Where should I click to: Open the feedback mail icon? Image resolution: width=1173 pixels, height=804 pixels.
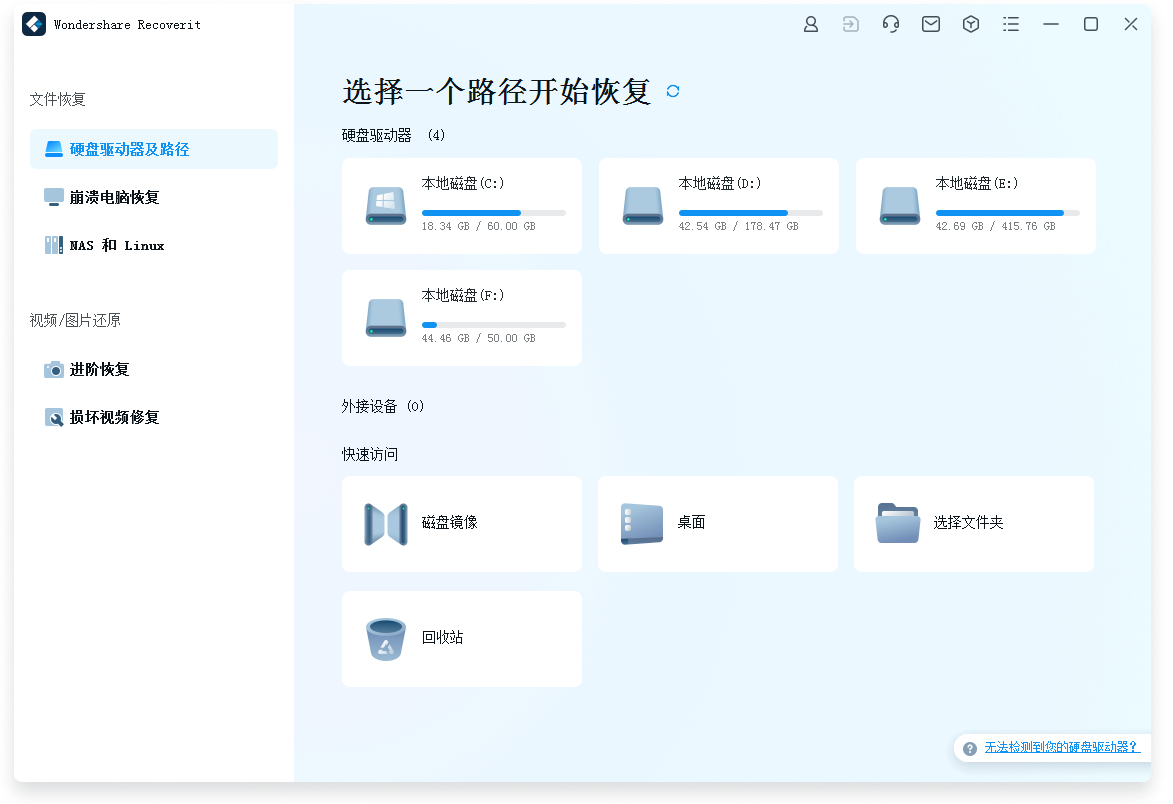(931, 23)
